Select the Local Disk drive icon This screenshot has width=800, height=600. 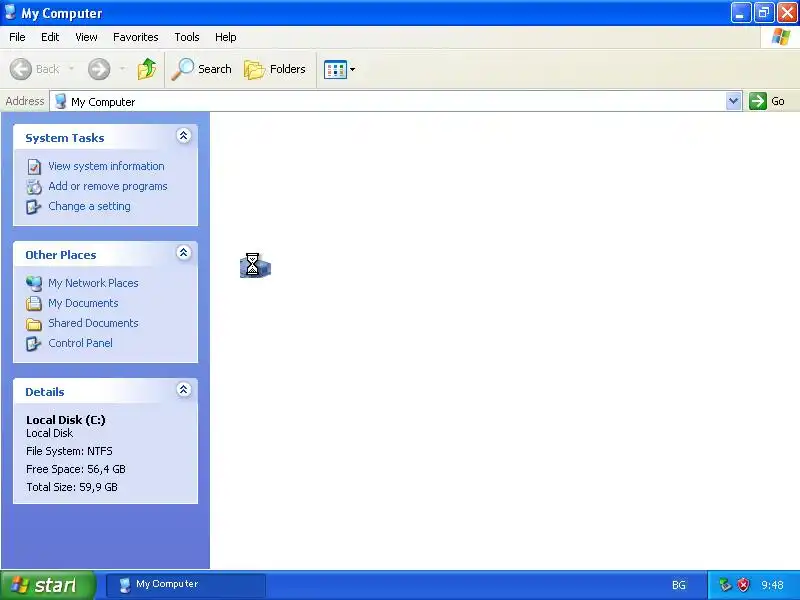255,266
